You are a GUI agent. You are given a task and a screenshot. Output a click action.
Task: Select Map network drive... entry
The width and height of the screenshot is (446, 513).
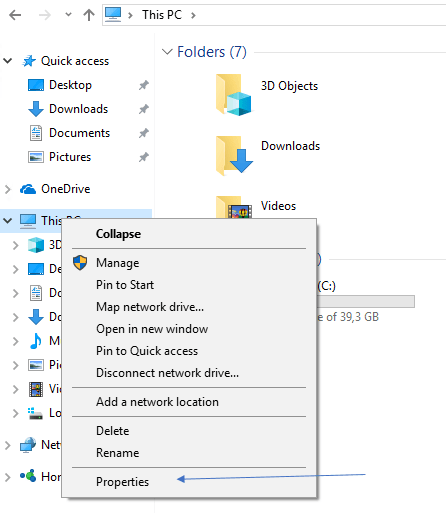pyautogui.click(x=189, y=307)
